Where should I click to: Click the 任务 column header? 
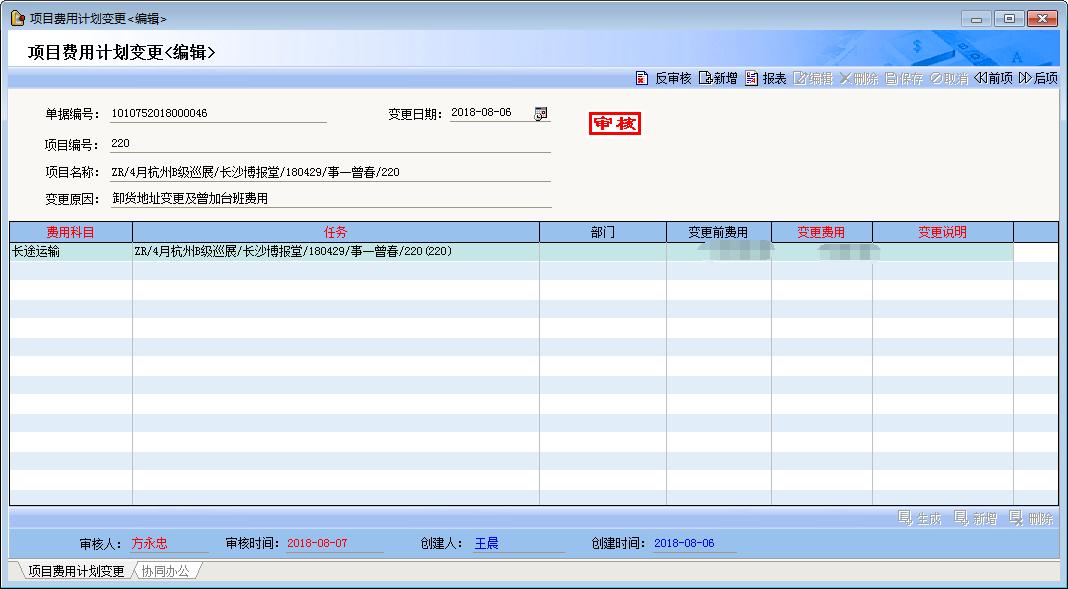coord(335,232)
